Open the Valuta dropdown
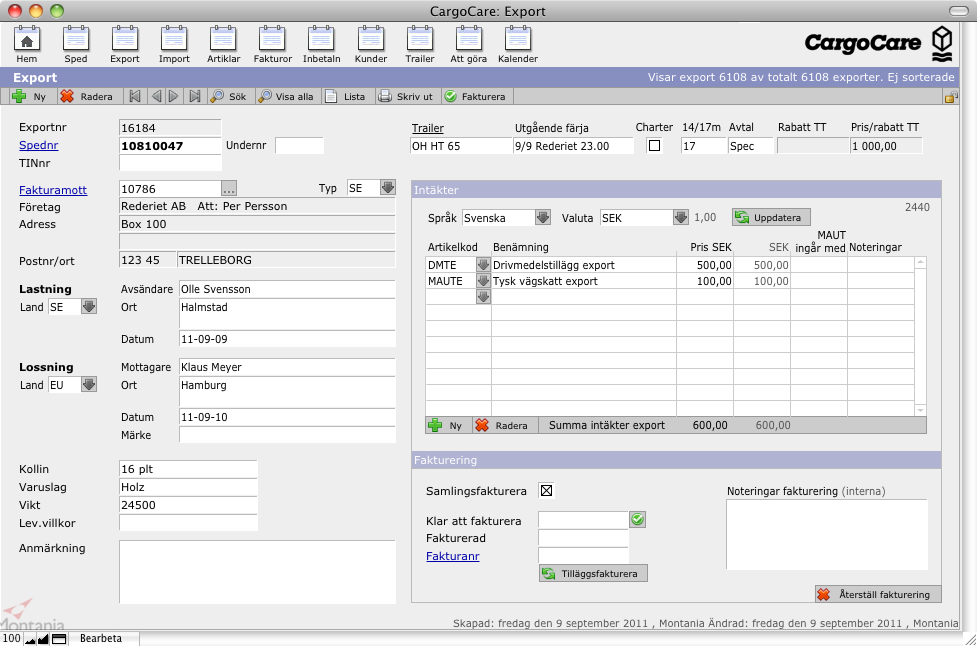This screenshot has width=977, height=646. [681, 217]
